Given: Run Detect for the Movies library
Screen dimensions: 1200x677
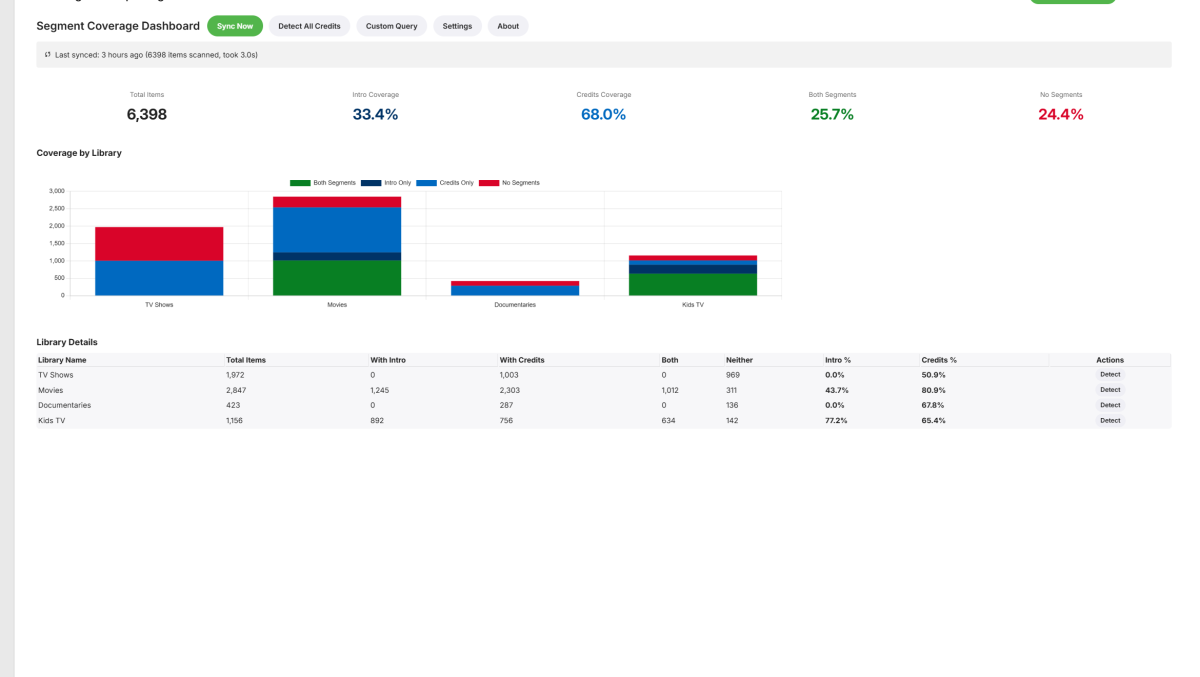Looking at the screenshot, I should (1110, 390).
